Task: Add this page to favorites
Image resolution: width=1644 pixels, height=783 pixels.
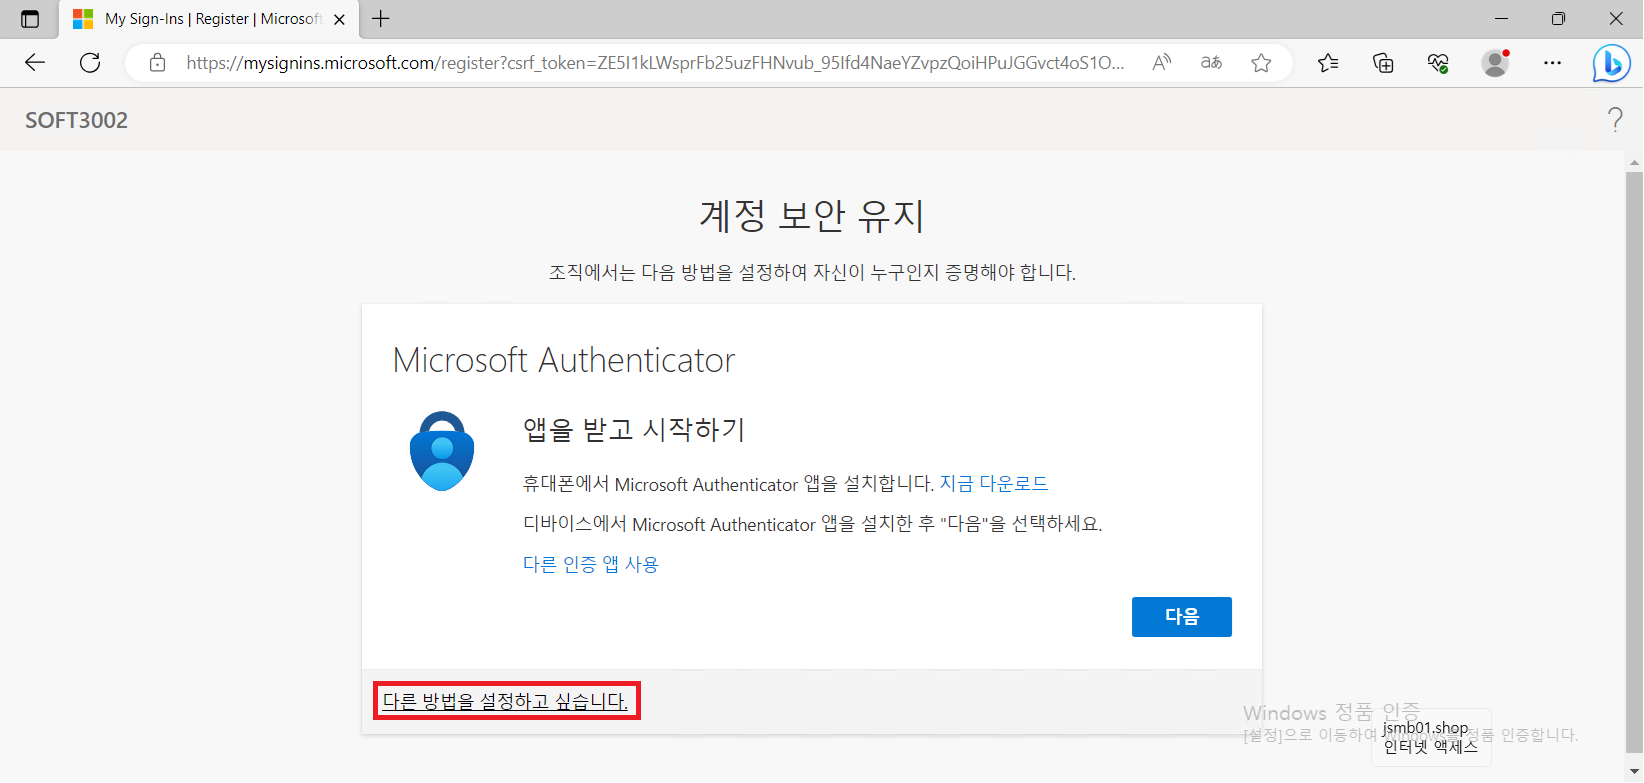Action: pyautogui.click(x=1261, y=63)
